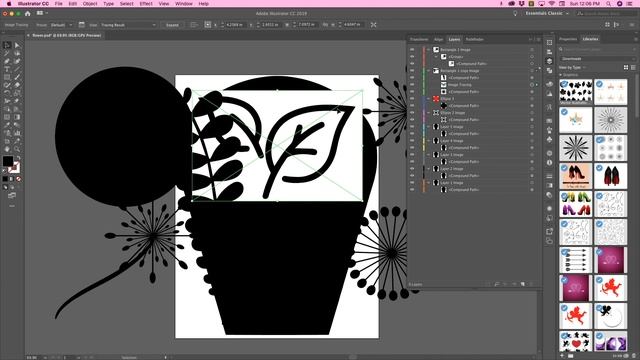Hide Layer 4 Image
This screenshot has height=360, width=640.
point(412,141)
